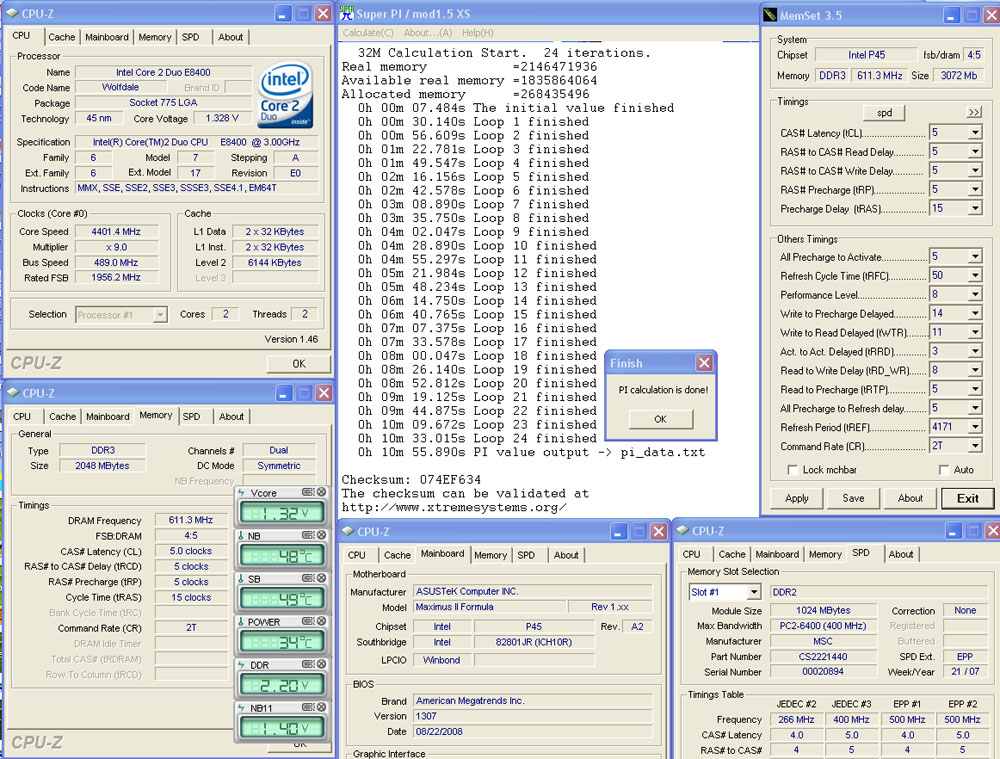The image size is (1000, 759).
Task: Click the MemSet 3.5 title bar icon
Action: coord(770,15)
